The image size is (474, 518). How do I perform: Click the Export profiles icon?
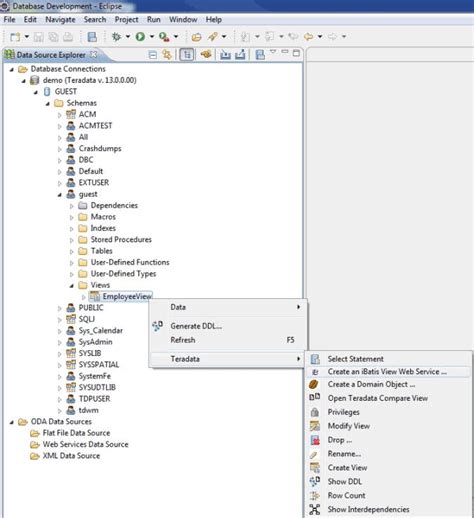pos(240,54)
